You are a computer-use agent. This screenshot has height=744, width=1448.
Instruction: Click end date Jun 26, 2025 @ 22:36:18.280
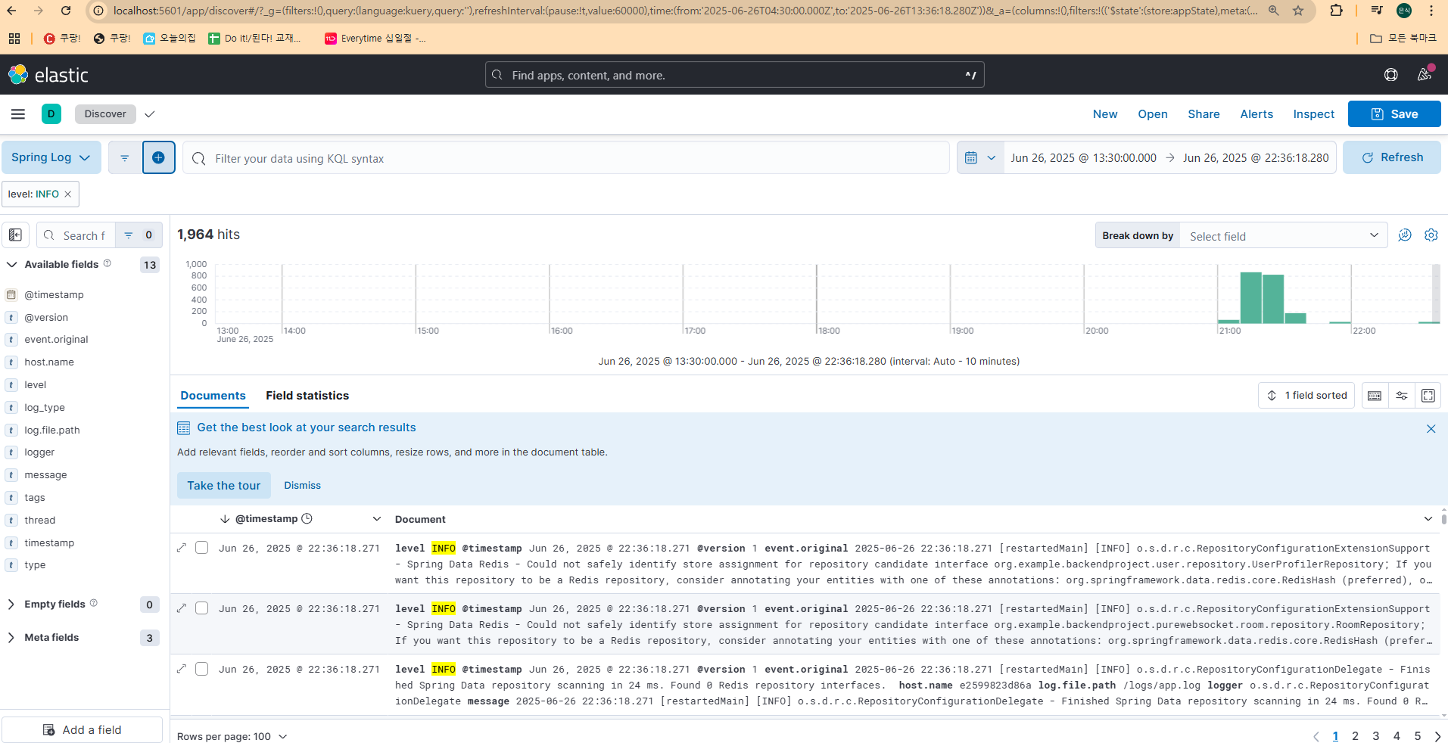(1256, 158)
